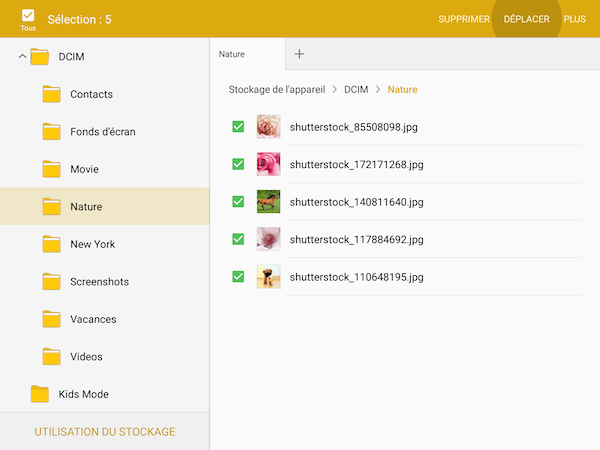Screen dimensions: 600x450
Task: Click filename shutterstock_110648195.jpg
Action: (357, 277)
